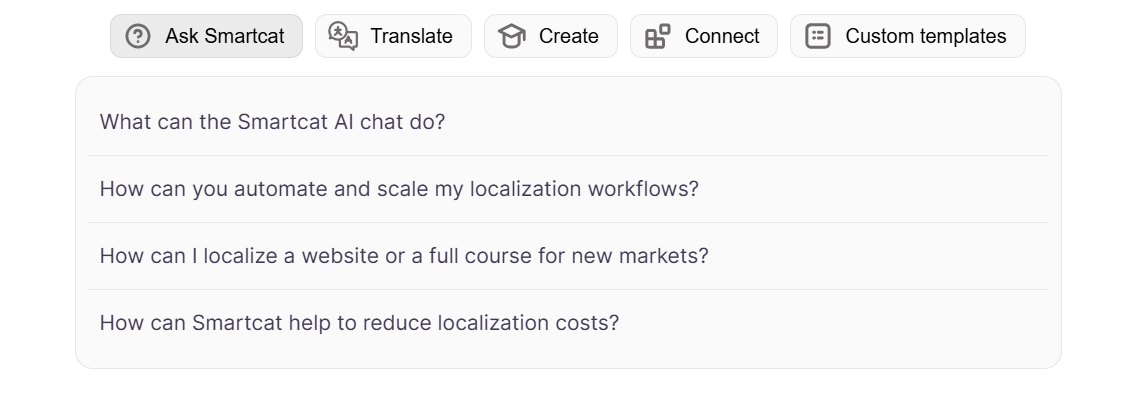Click the Custom templates list icon
1122x405 pixels.
coord(818,36)
